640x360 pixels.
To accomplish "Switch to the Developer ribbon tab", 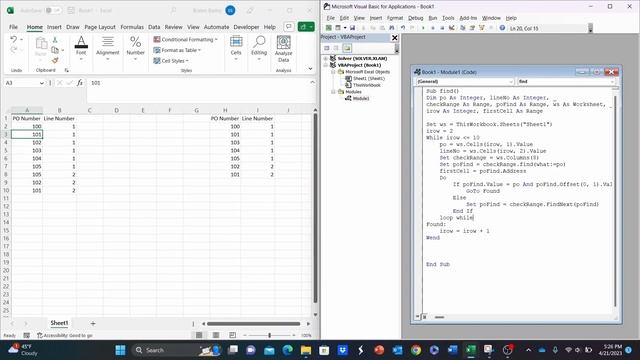I will click(x=246, y=27).
